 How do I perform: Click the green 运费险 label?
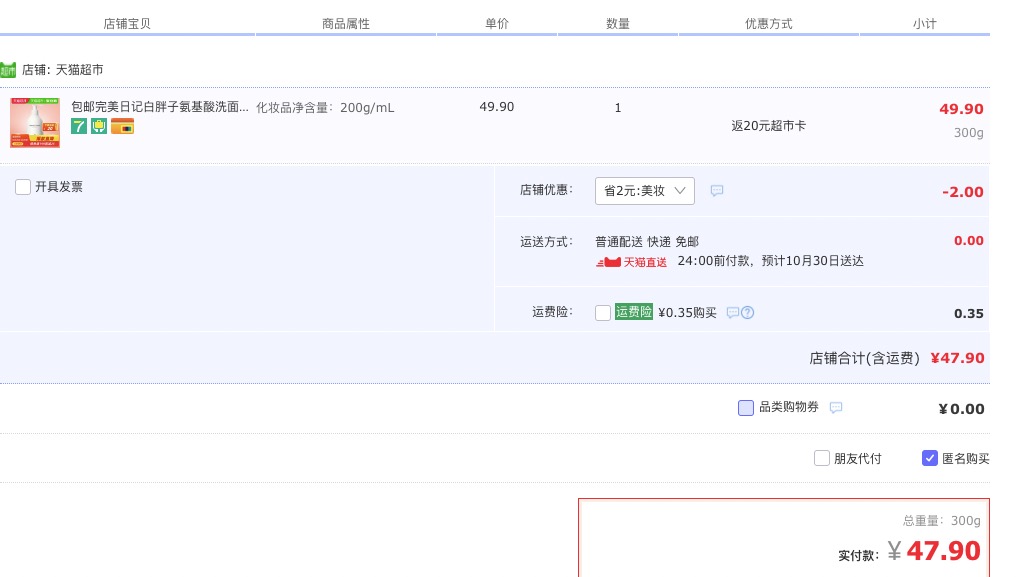(633, 312)
